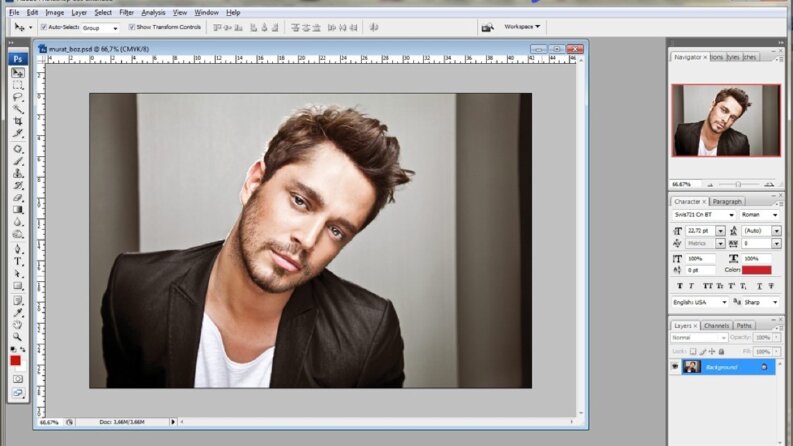Image resolution: width=793 pixels, height=446 pixels.
Task: Change the screen mode button
Action: pyautogui.click(x=18, y=392)
